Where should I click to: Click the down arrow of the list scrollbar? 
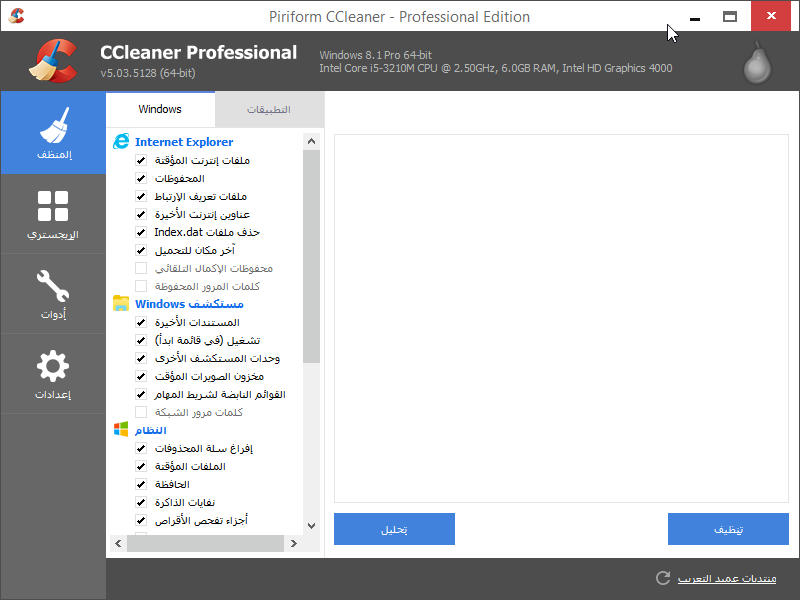click(x=311, y=524)
